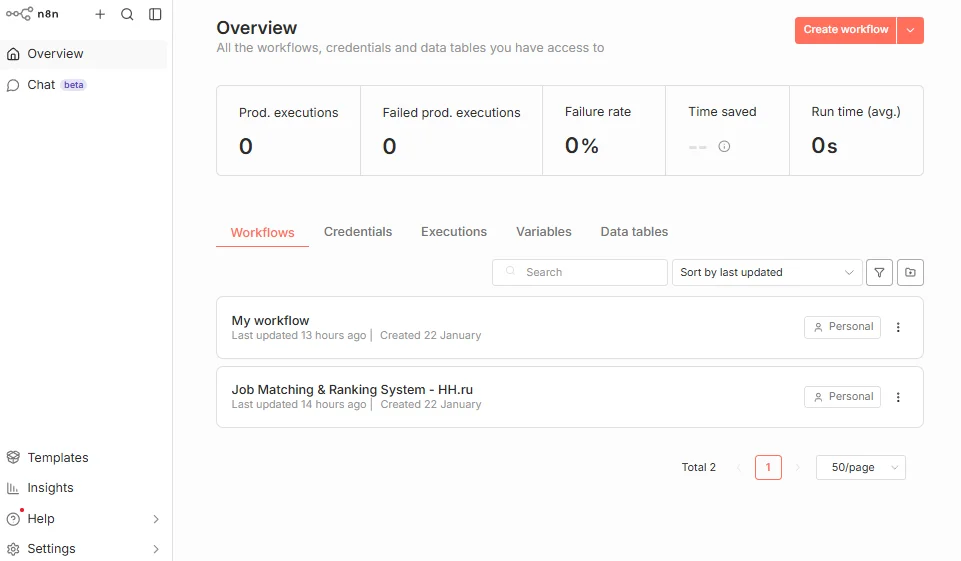
Task: Collapse sidebar using the panel toggle icon
Action: [x=155, y=14]
